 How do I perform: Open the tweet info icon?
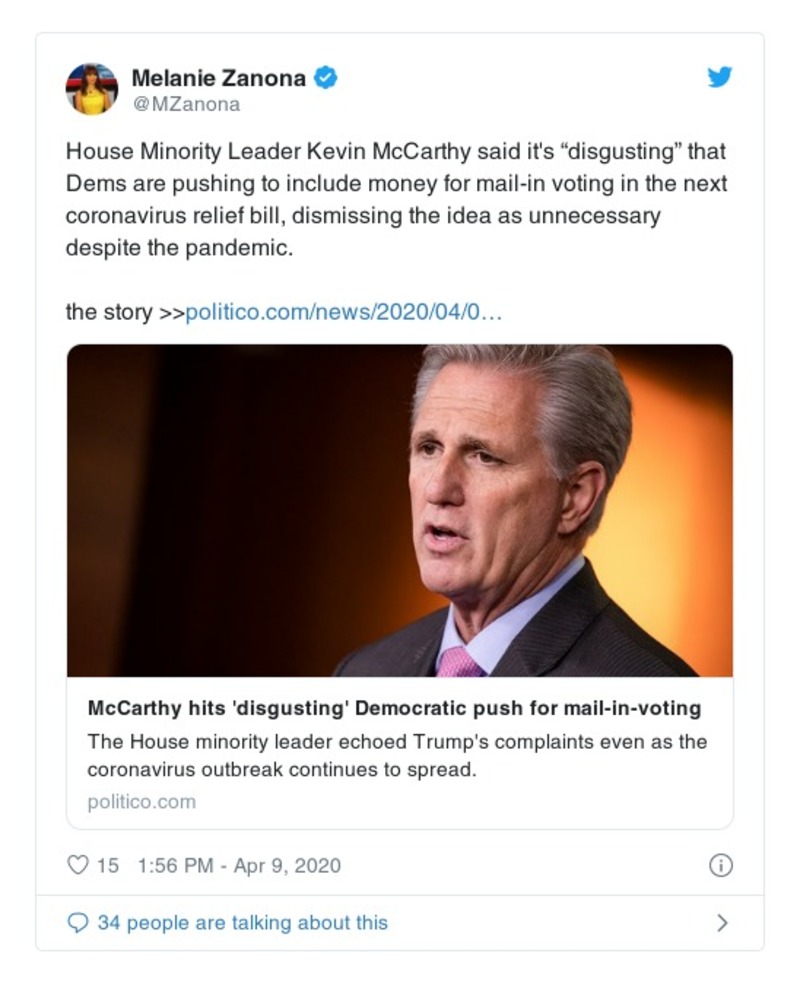pyautogui.click(x=720, y=866)
